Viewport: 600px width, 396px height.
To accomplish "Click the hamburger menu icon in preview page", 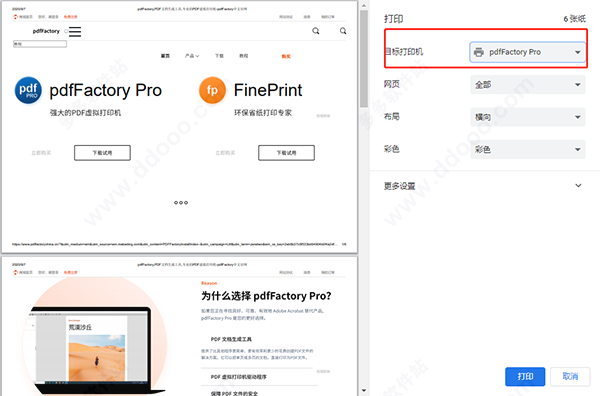I will [75, 31].
